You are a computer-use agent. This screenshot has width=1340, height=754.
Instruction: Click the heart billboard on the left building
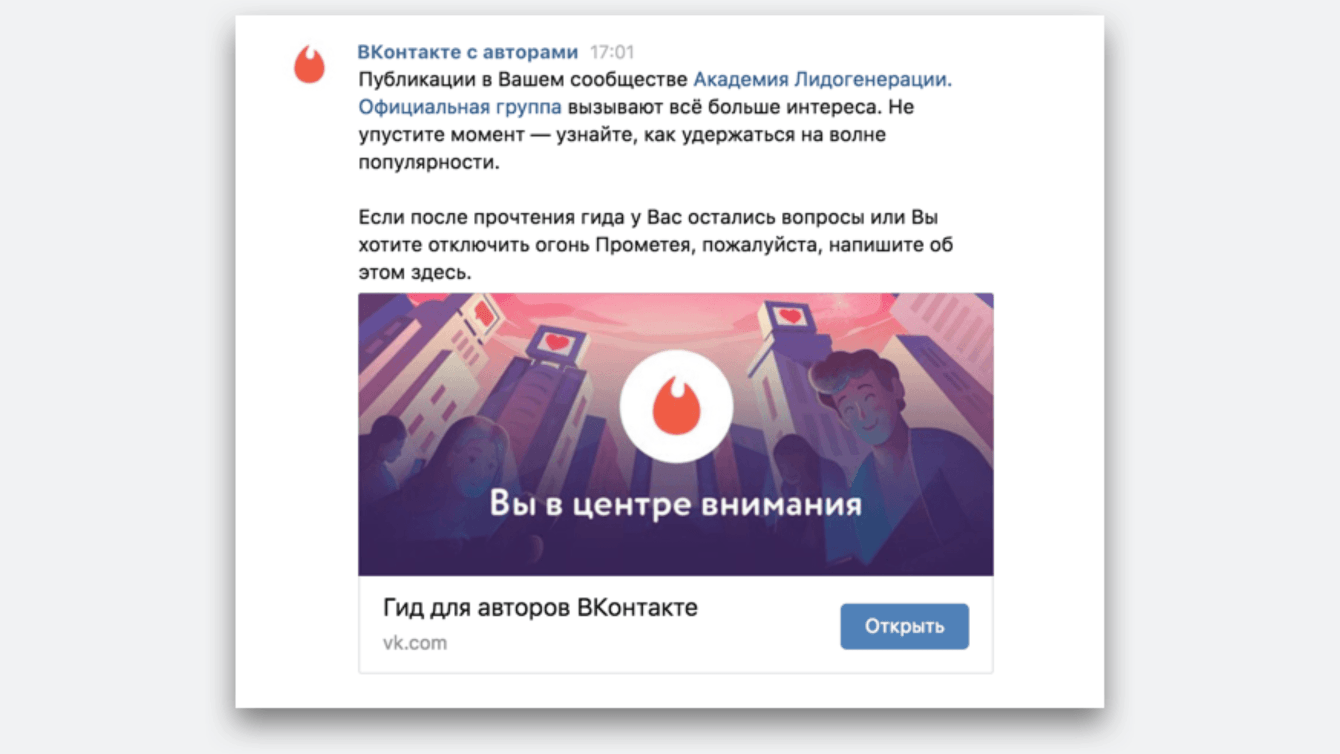[484, 313]
